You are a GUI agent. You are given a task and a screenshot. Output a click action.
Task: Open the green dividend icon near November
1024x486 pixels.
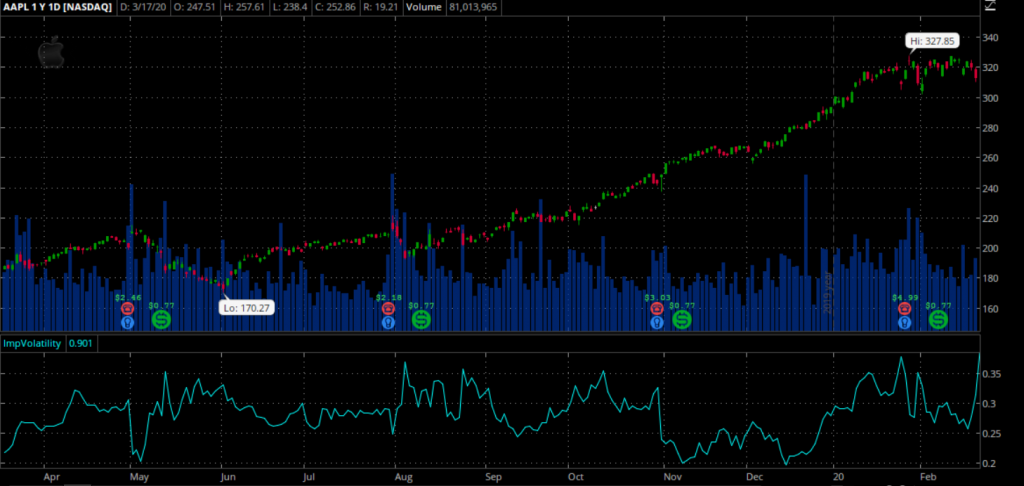point(682,319)
